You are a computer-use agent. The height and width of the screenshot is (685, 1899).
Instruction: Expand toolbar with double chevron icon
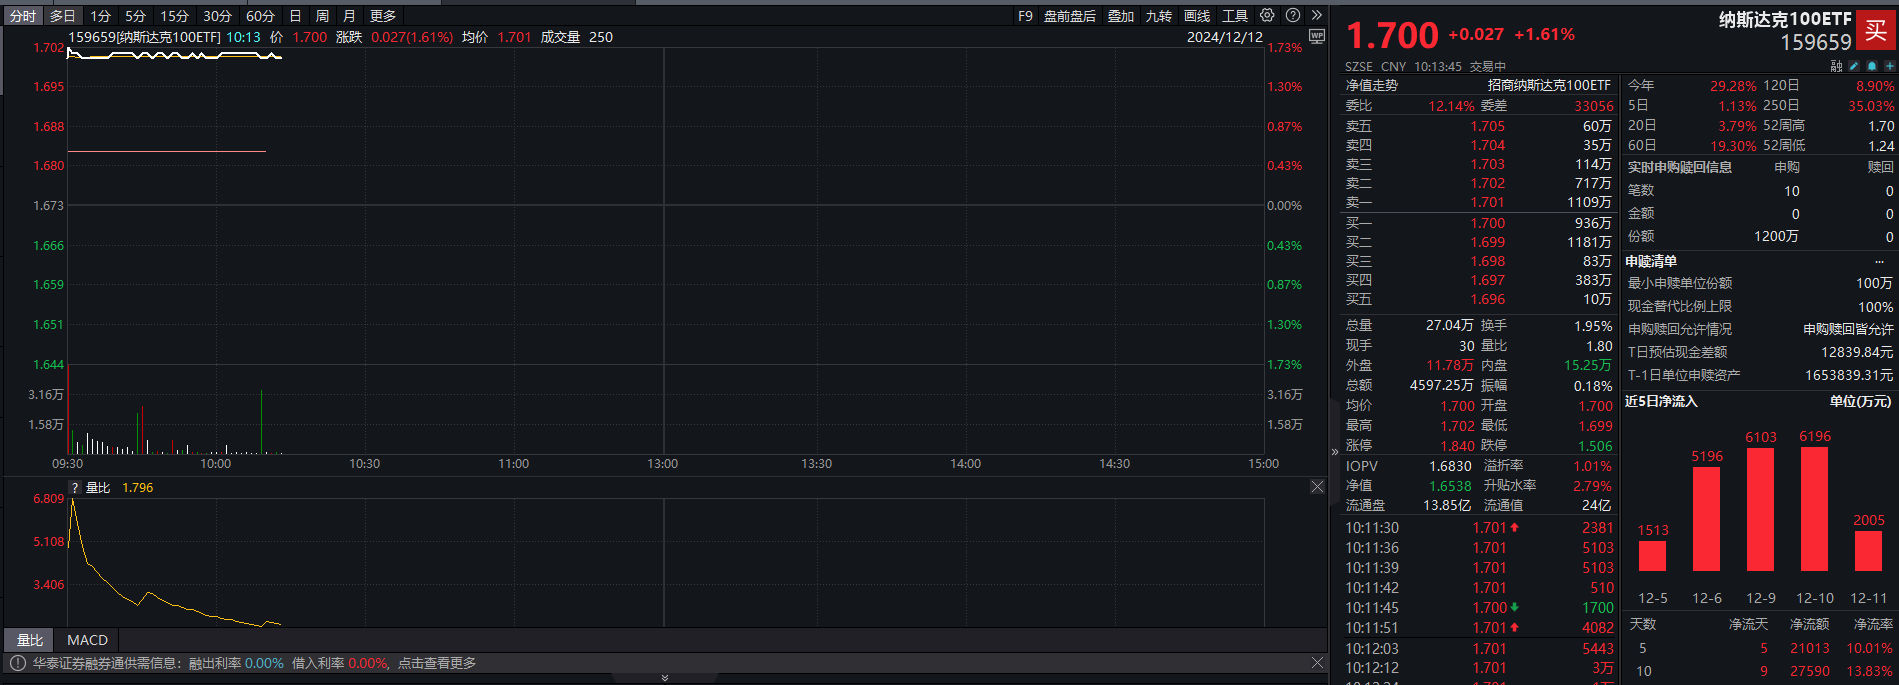[1317, 15]
